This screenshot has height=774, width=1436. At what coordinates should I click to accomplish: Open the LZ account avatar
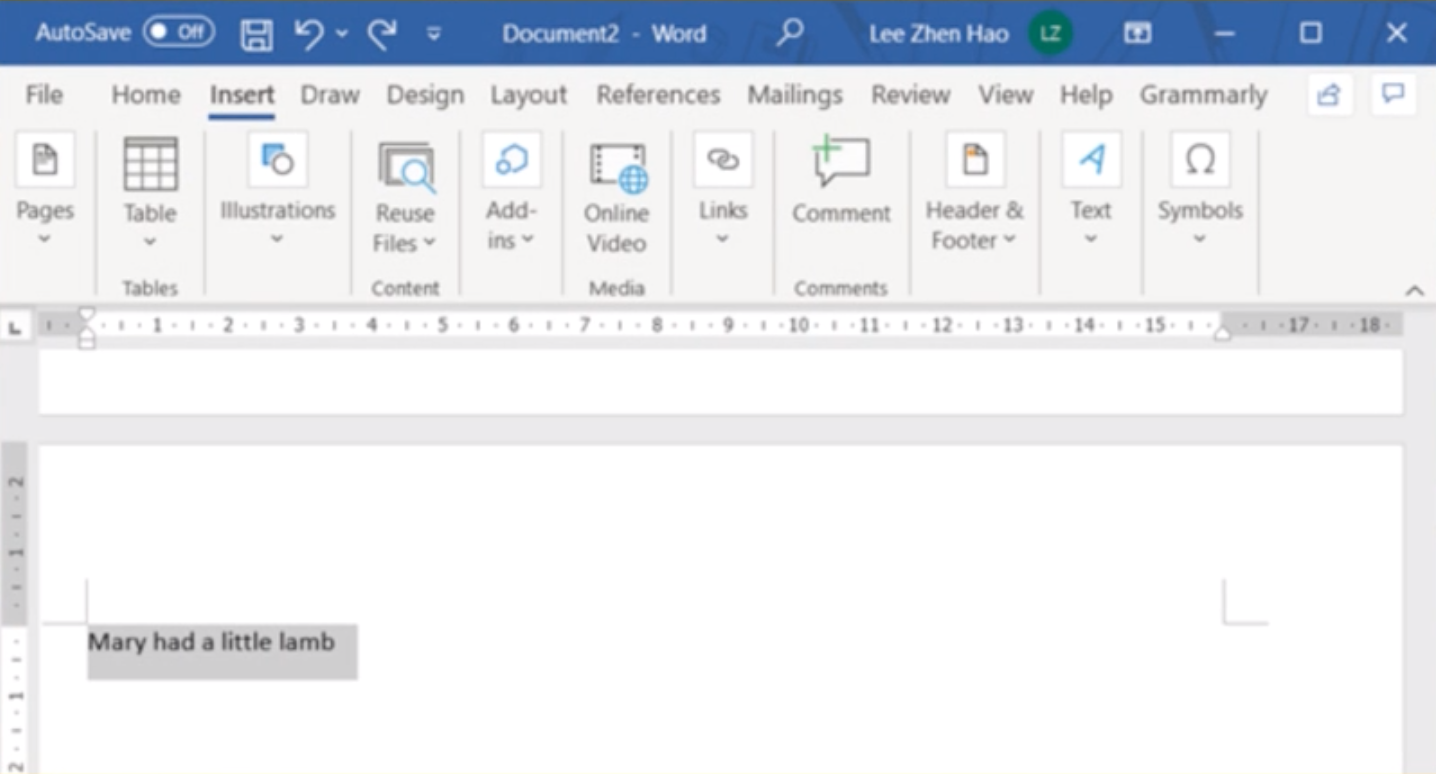(x=1050, y=33)
